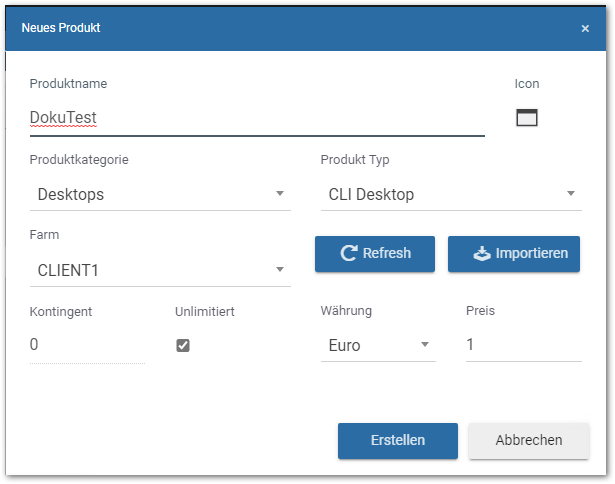Close the Neues Produkt dialog
The image size is (615, 484).
(x=585, y=29)
